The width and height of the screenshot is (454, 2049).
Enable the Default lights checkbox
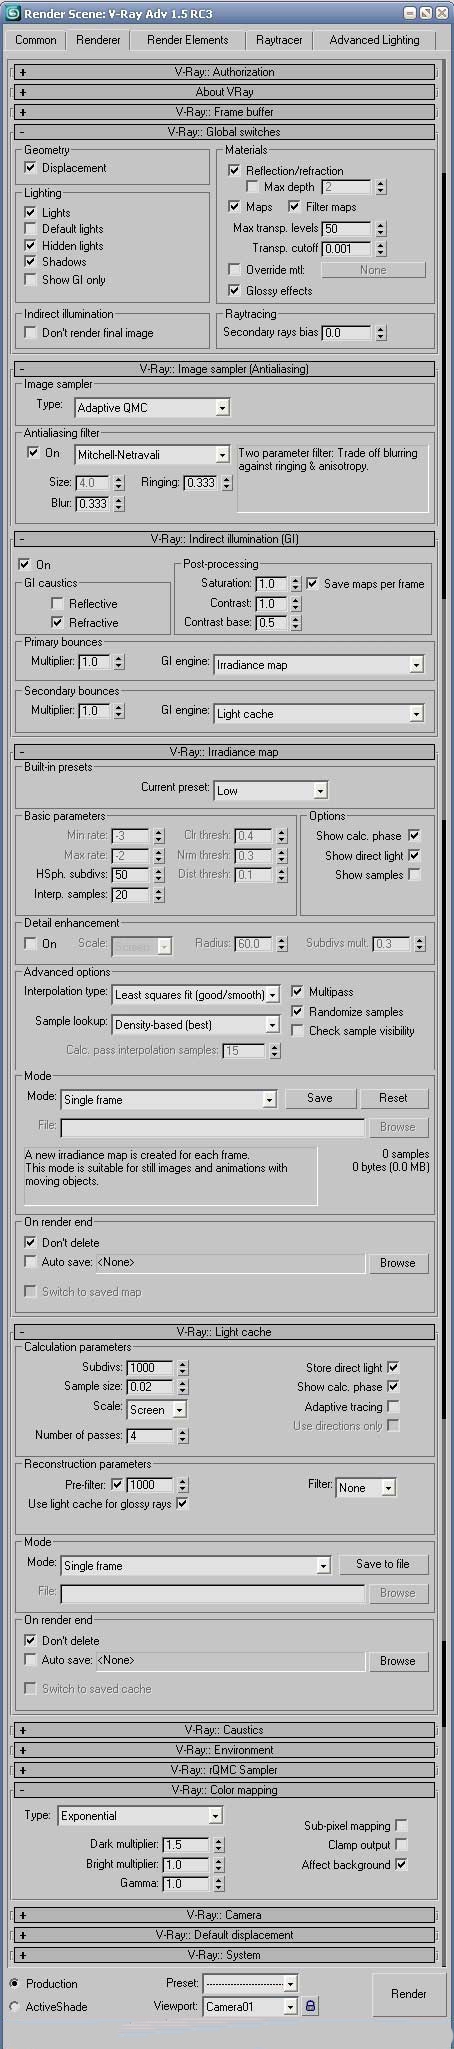(x=30, y=229)
